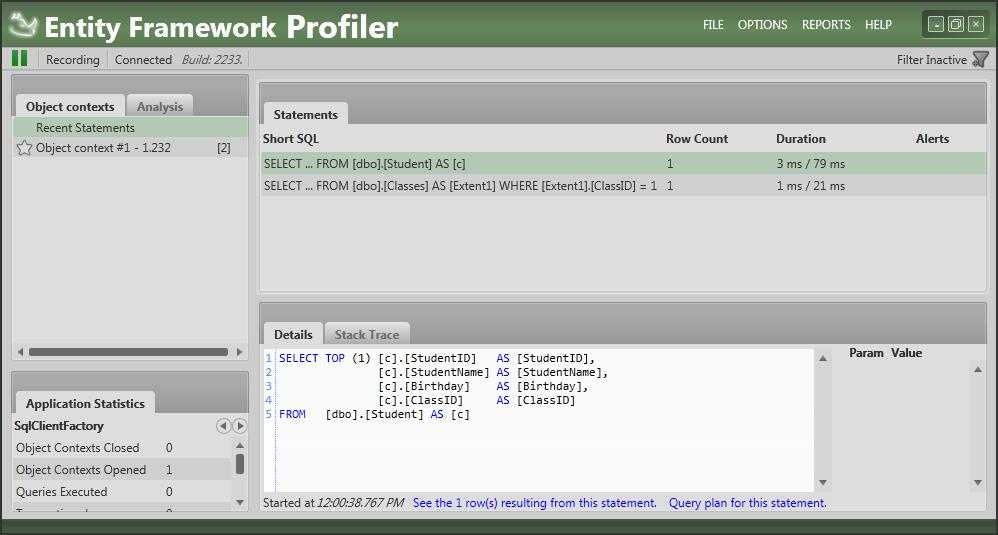Click the Build: 2233 label
This screenshot has width=998, height=535.
click(x=212, y=59)
